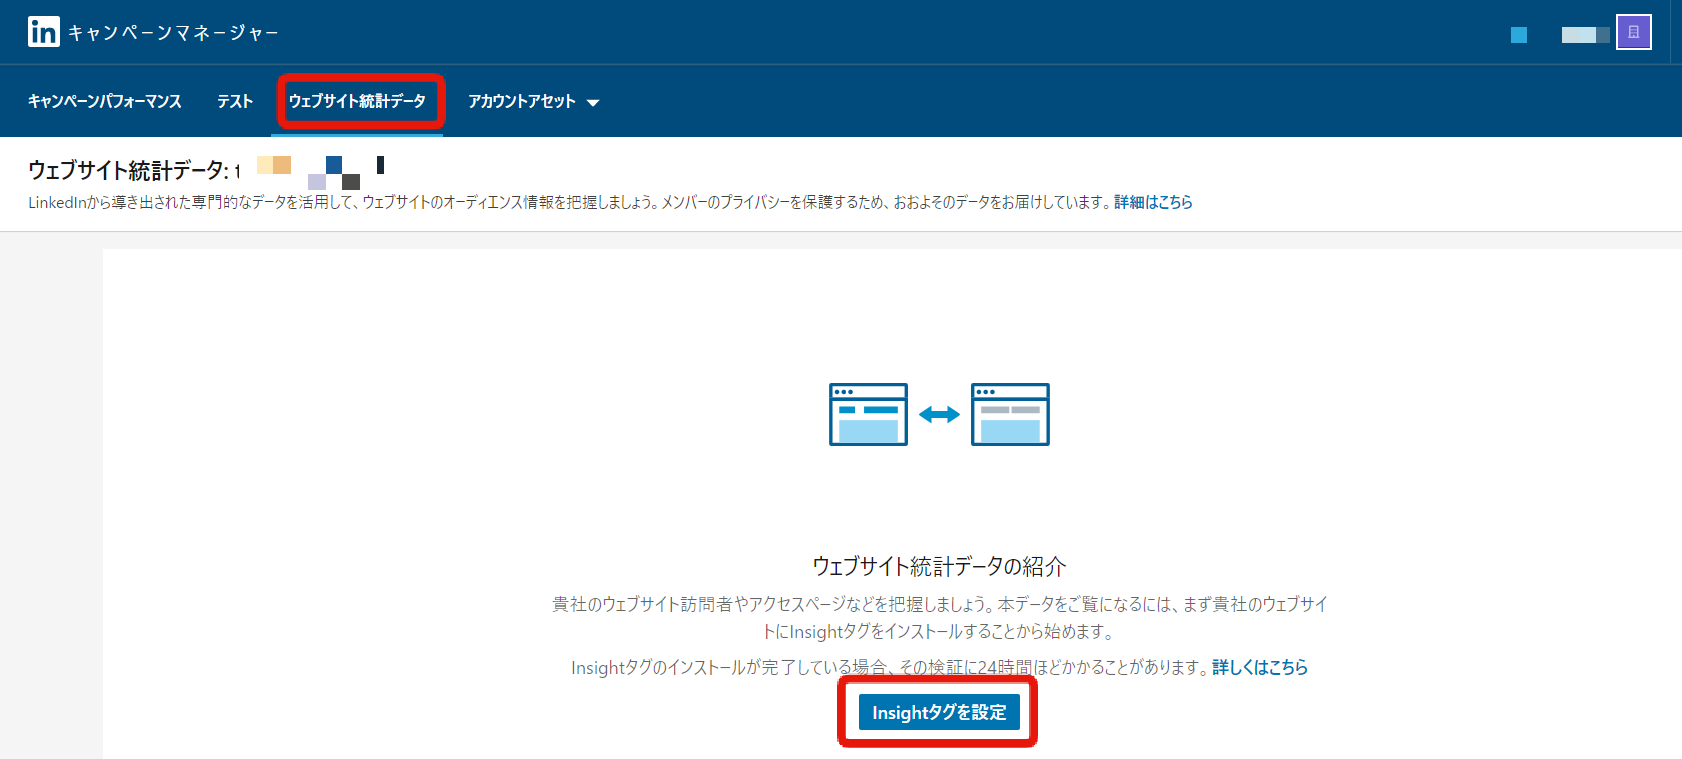1682x759 pixels.
Task: Switch to the テスト tab
Action: (x=235, y=101)
